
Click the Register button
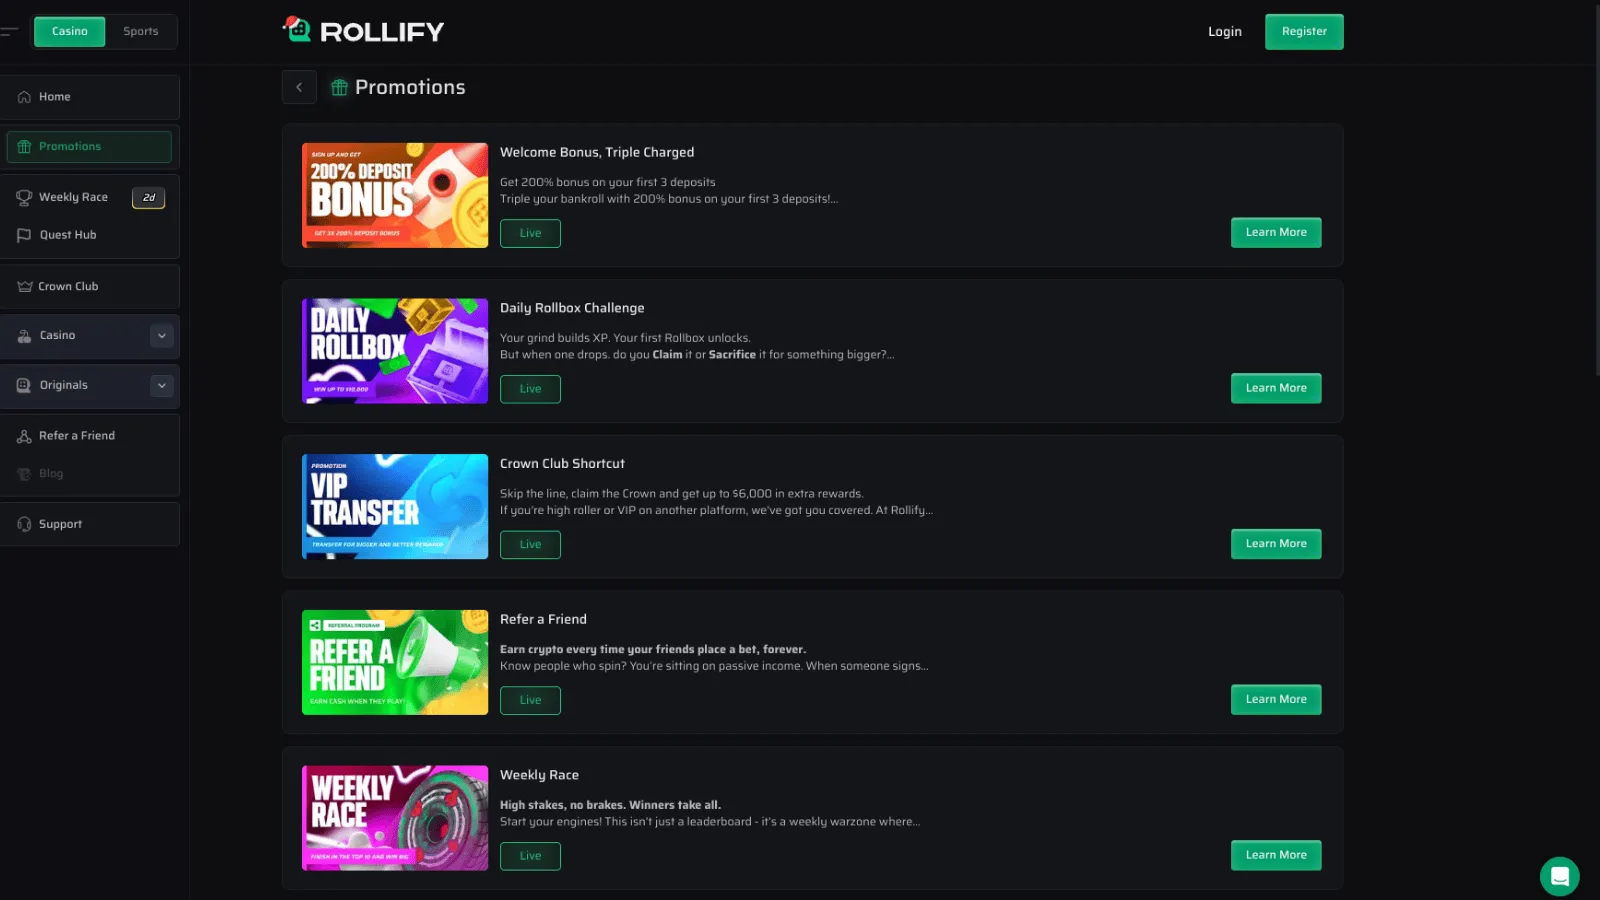pyautogui.click(x=1304, y=32)
